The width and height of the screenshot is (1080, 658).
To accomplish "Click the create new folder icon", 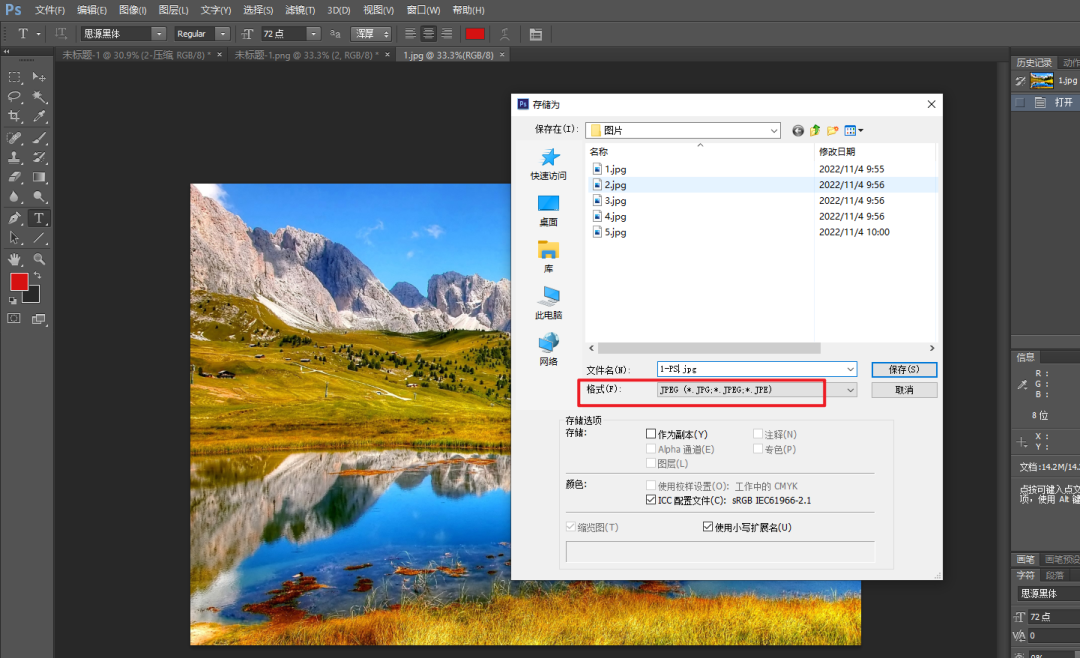I will click(833, 130).
